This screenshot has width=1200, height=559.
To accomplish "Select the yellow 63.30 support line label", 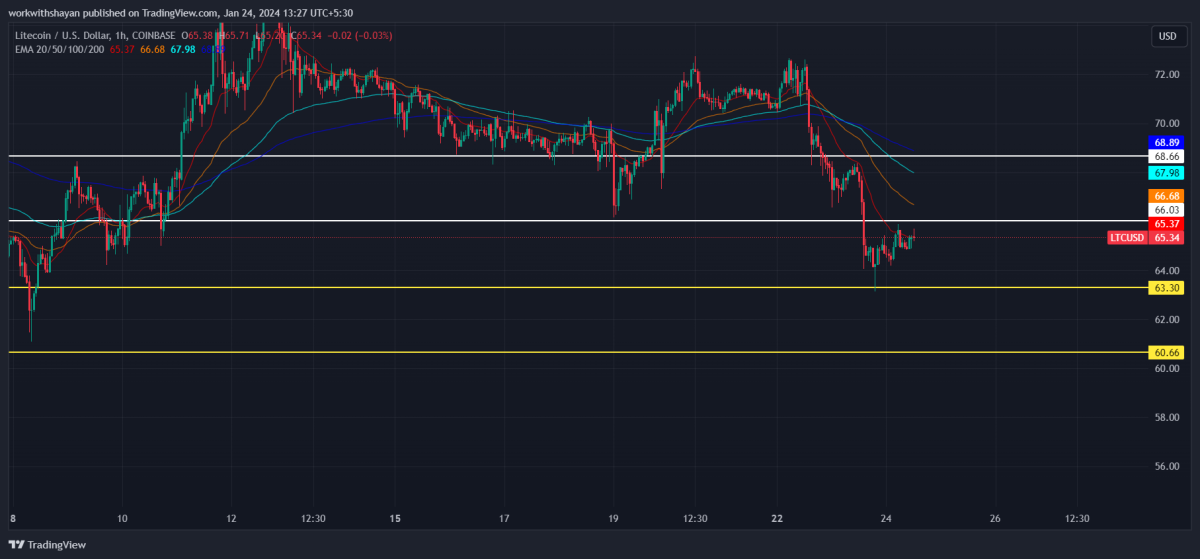I will coord(1167,288).
